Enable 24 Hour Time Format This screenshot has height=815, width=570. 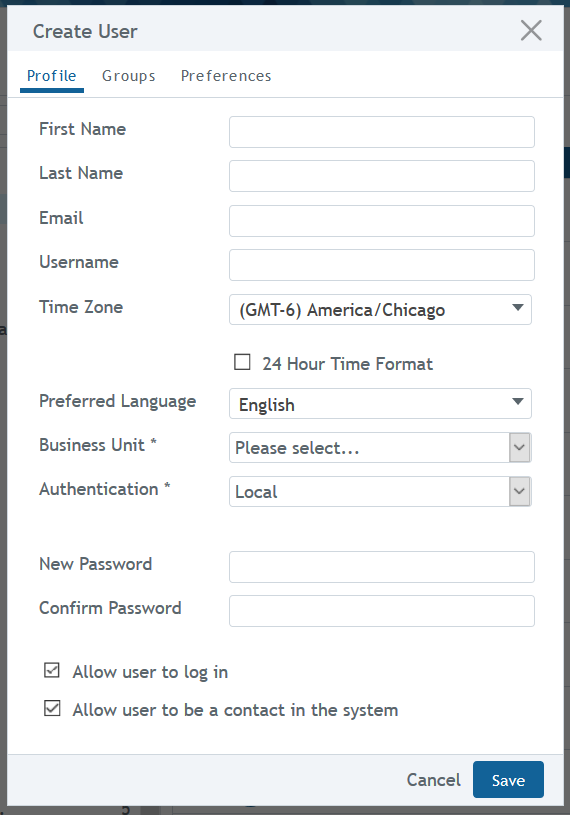coord(242,362)
